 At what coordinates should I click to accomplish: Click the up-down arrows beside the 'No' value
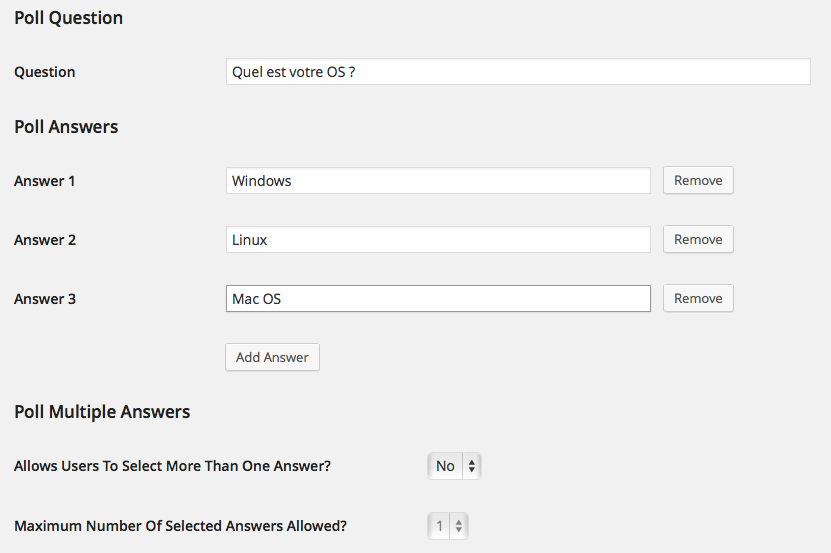[x=472, y=466]
